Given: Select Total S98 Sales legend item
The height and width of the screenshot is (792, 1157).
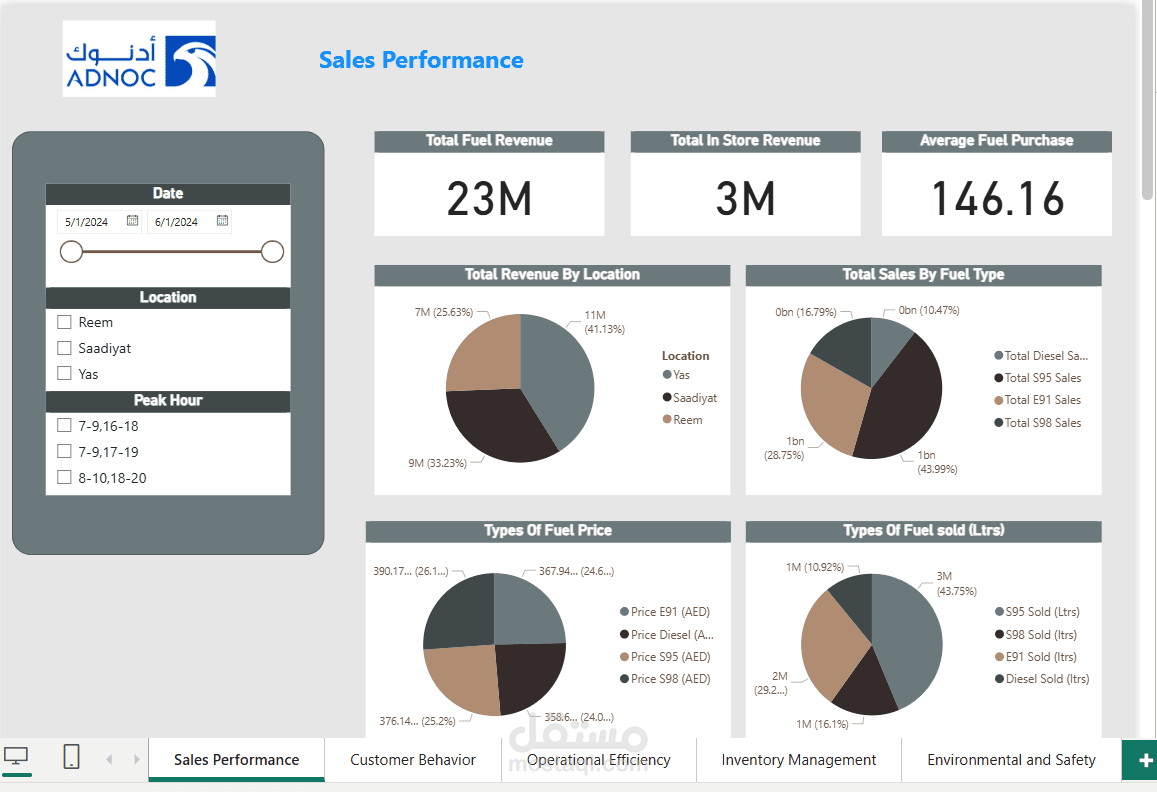Looking at the screenshot, I should (x=1037, y=423).
